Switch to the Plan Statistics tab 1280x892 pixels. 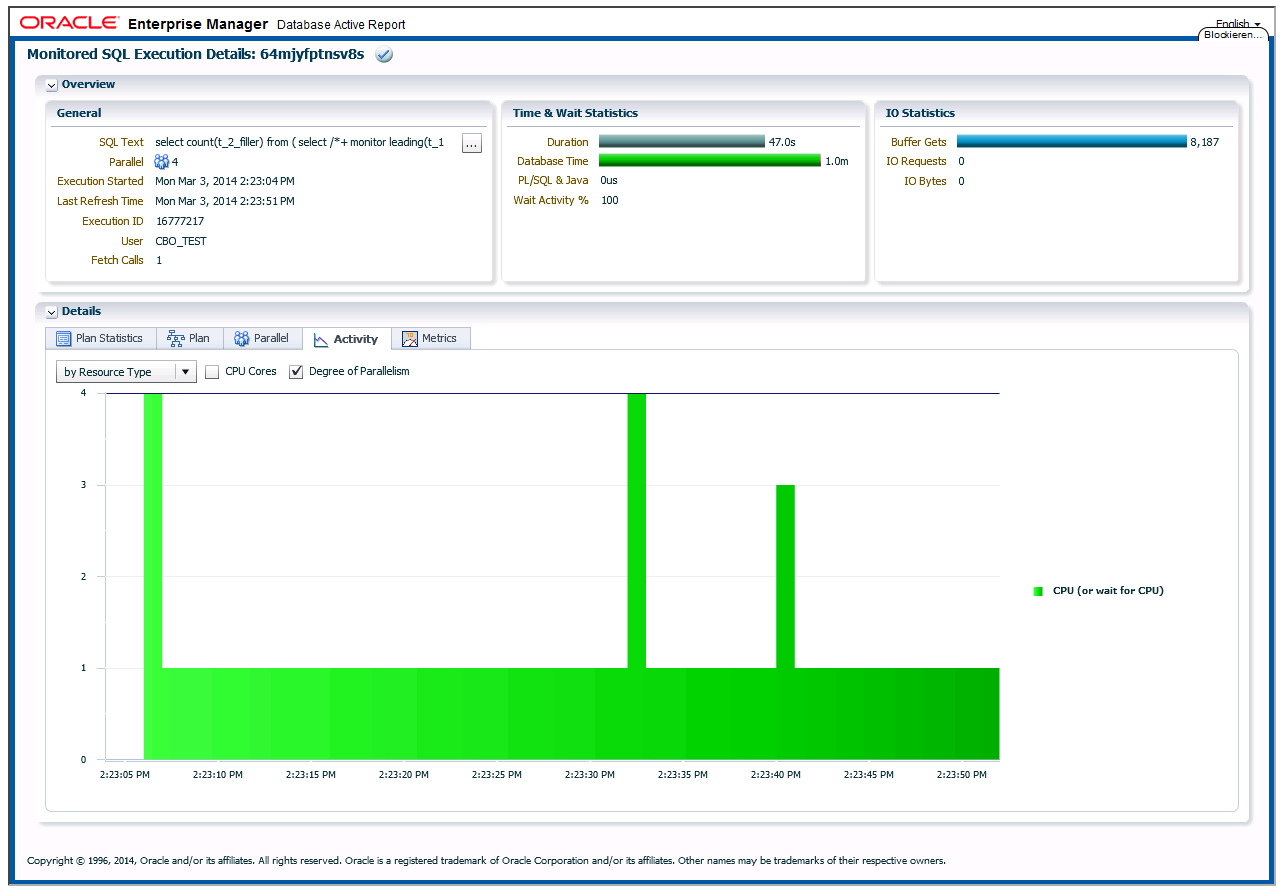pyautogui.click(x=100, y=339)
